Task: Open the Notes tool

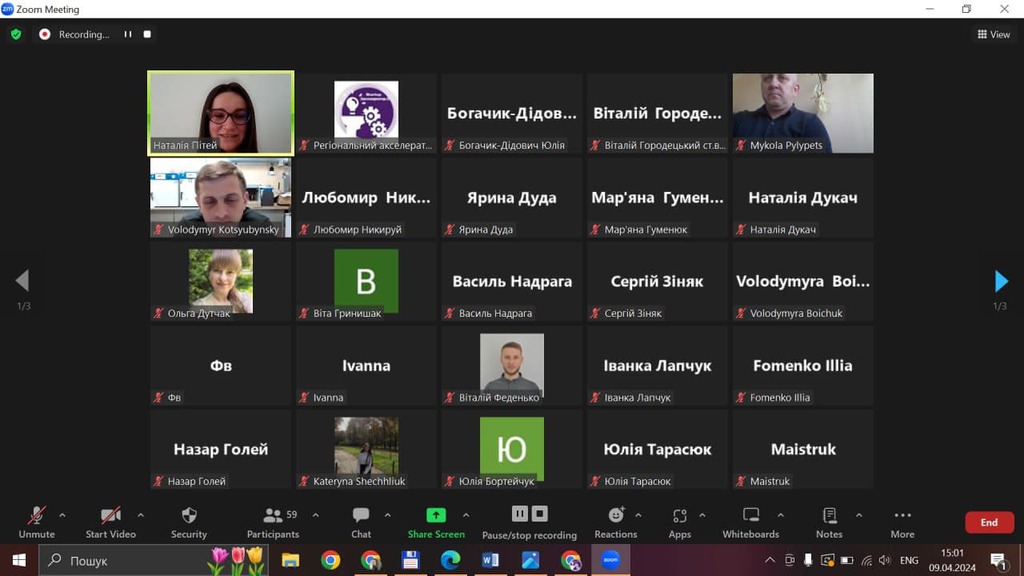Action: (x=829, y=521)
